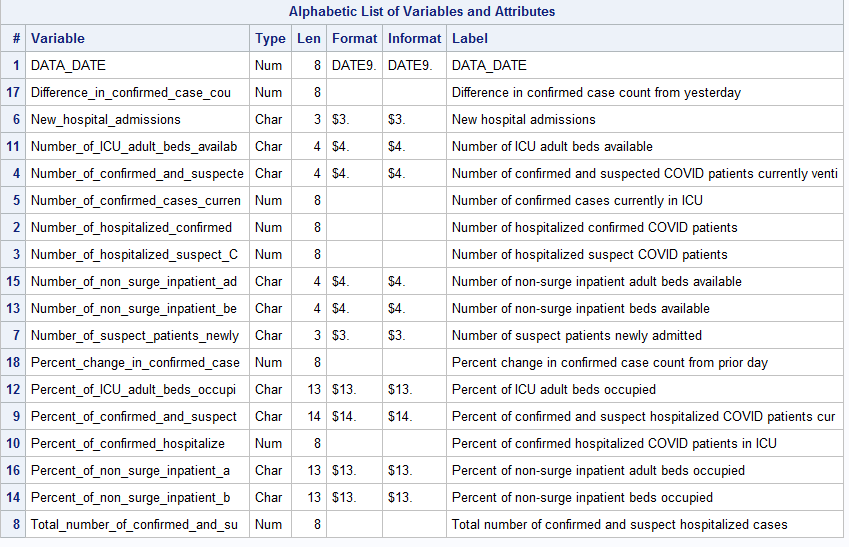Click the New_hospital_admissions variable cell
849x547 pixels.
(x=106, y=119)
